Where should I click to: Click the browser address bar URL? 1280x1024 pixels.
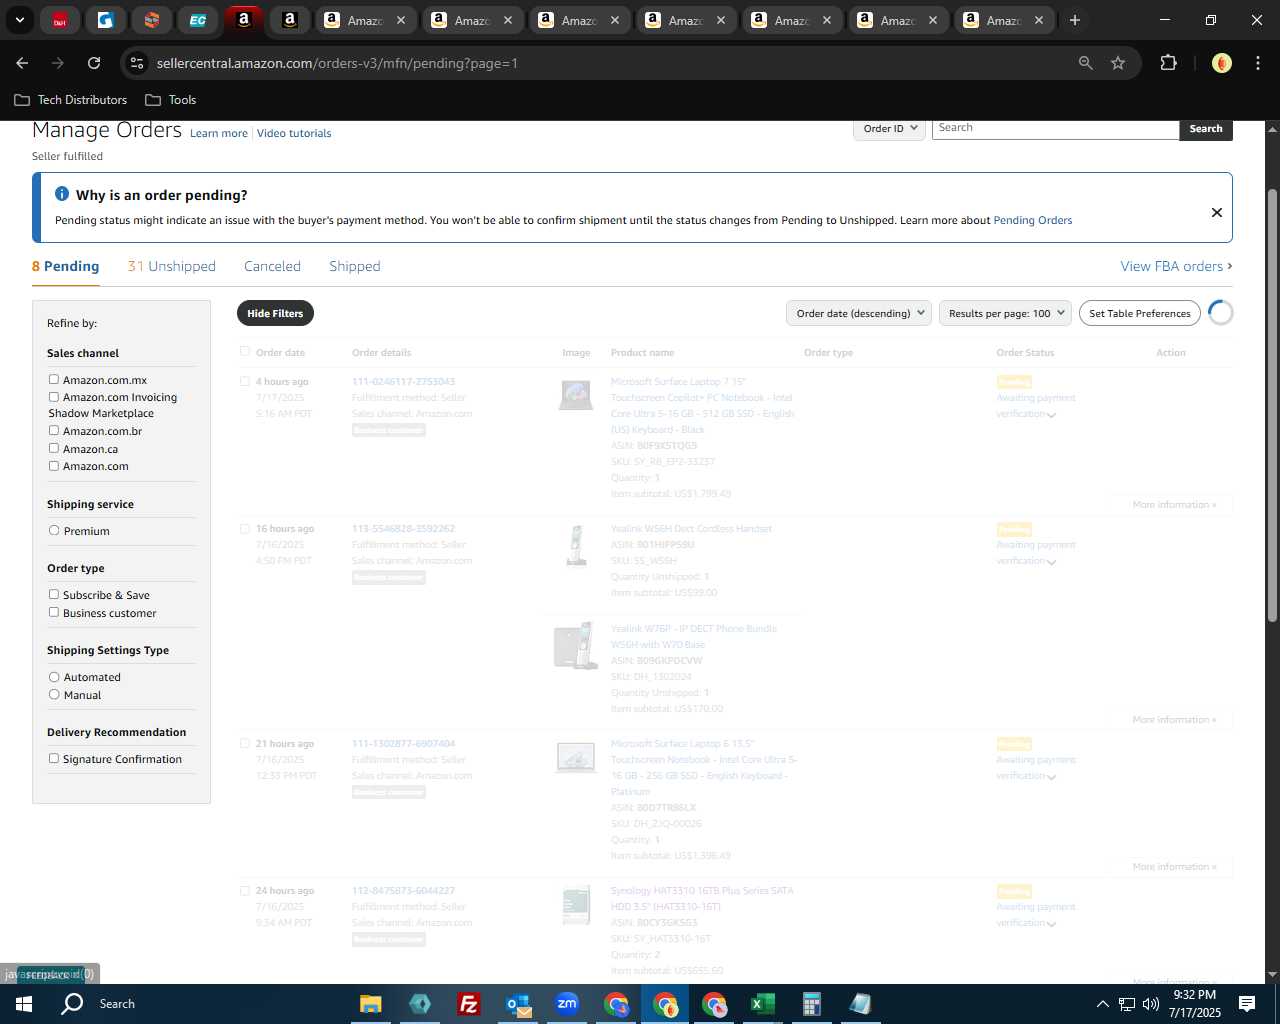pos(337,63)
